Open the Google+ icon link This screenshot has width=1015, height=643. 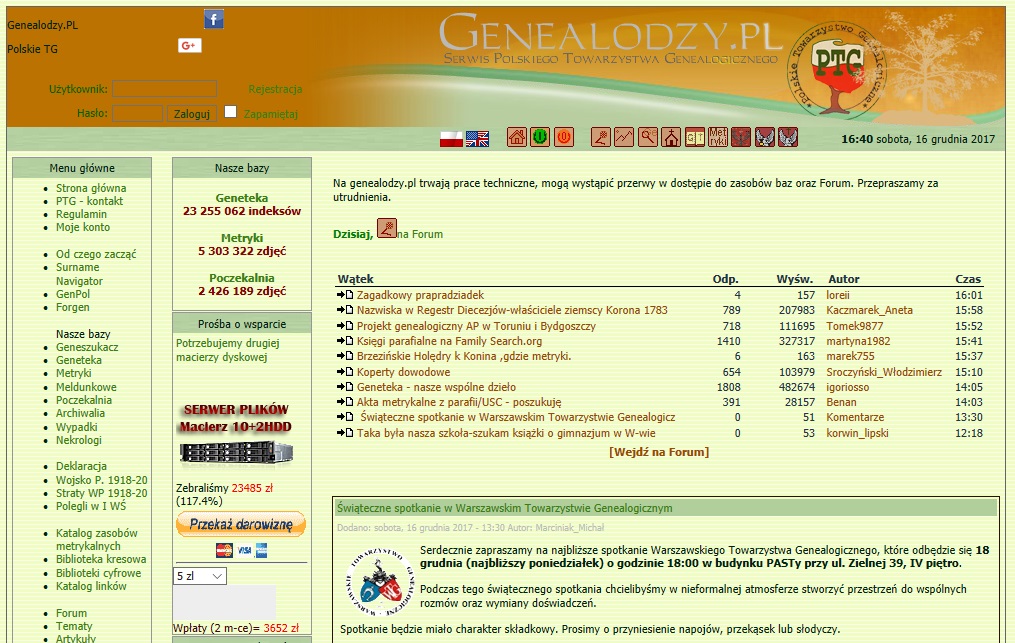[189, 45]
